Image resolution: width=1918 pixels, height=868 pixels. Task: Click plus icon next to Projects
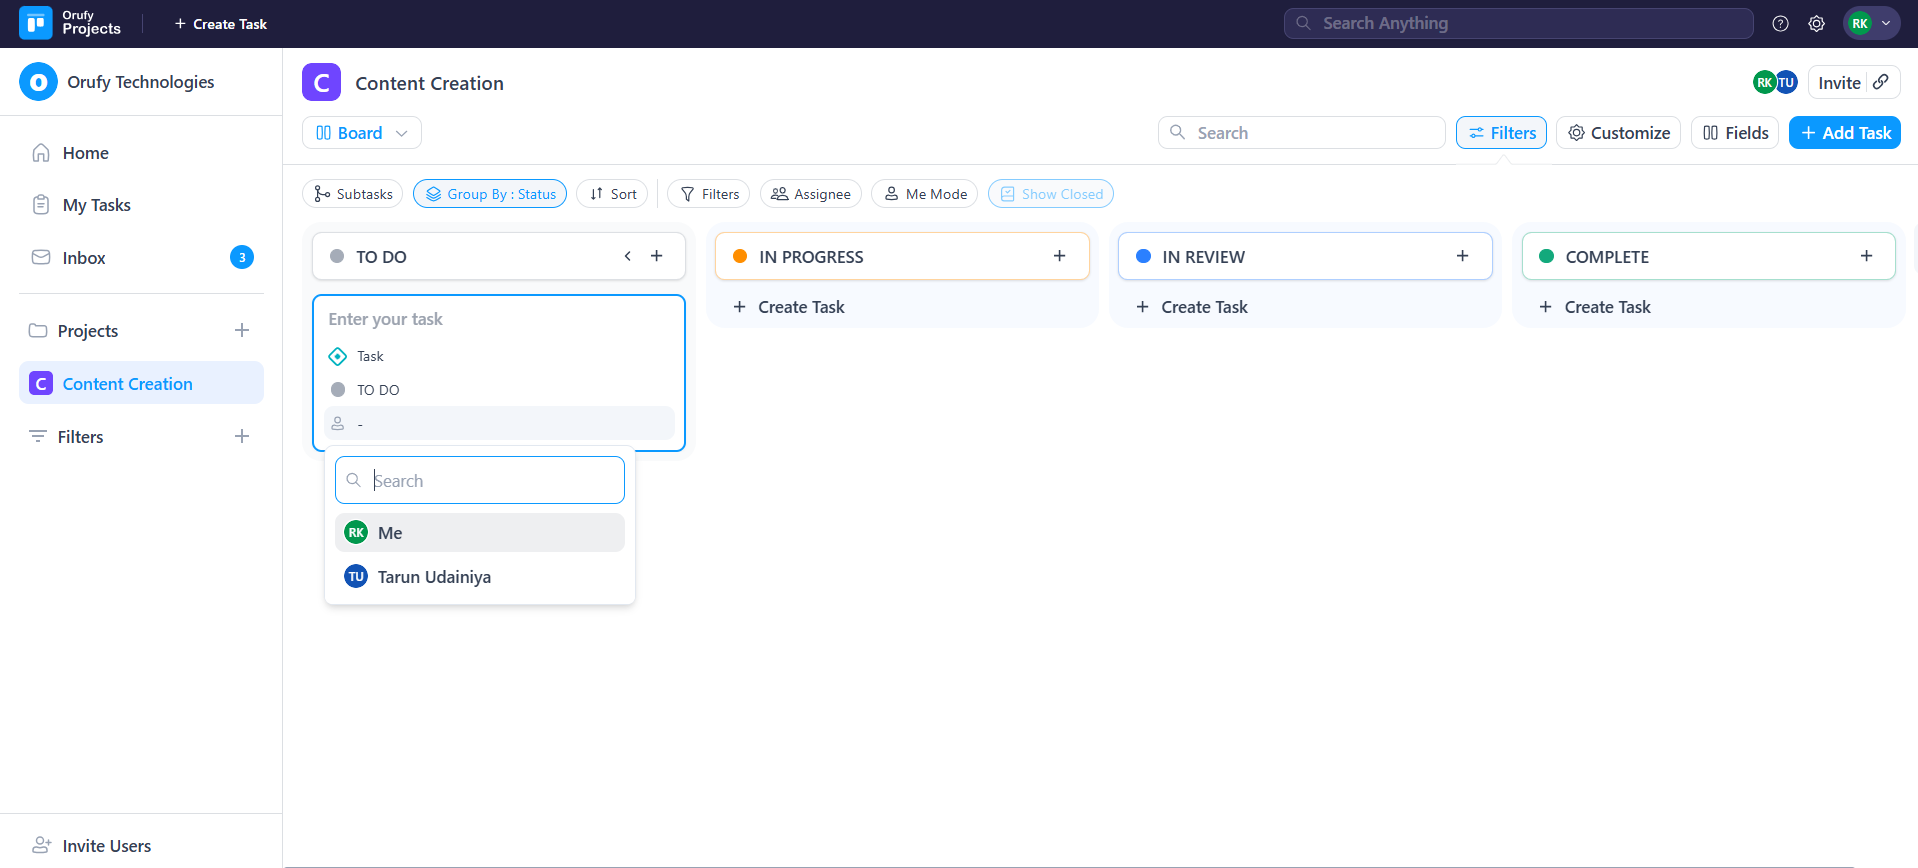tap(242, 330)
